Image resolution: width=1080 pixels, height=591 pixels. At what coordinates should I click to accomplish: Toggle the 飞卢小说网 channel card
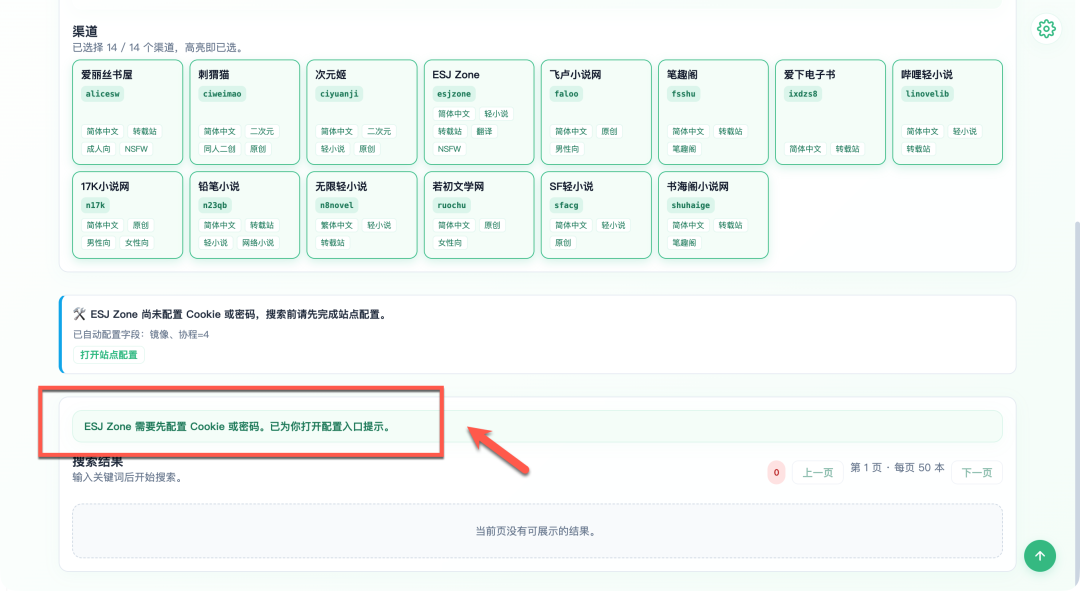pyautogui.click(x=596, y=112)
